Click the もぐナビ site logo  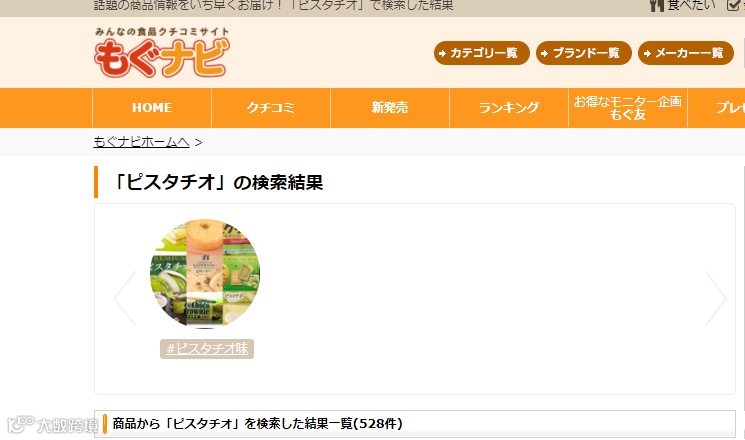pyautogui.click(x=162, y=52)
